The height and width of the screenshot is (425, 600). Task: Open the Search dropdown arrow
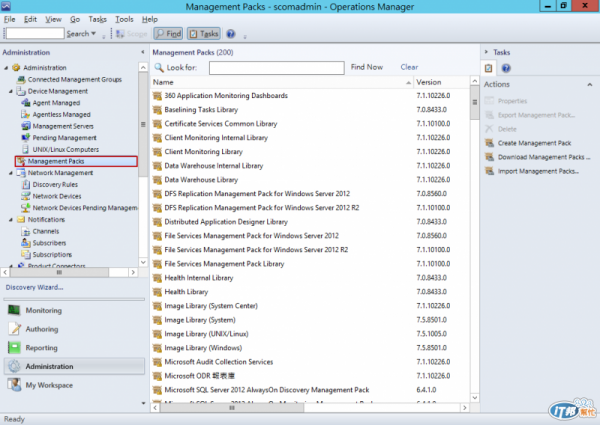tap(93, 34)
